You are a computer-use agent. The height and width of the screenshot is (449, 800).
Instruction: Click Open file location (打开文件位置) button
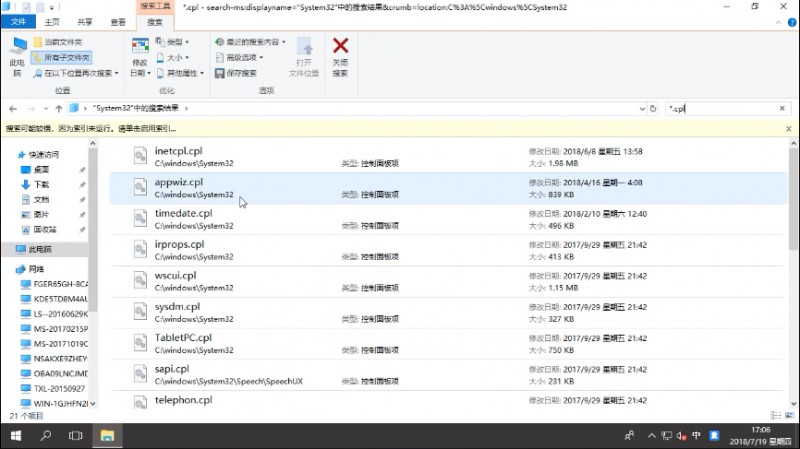point(304,57)
